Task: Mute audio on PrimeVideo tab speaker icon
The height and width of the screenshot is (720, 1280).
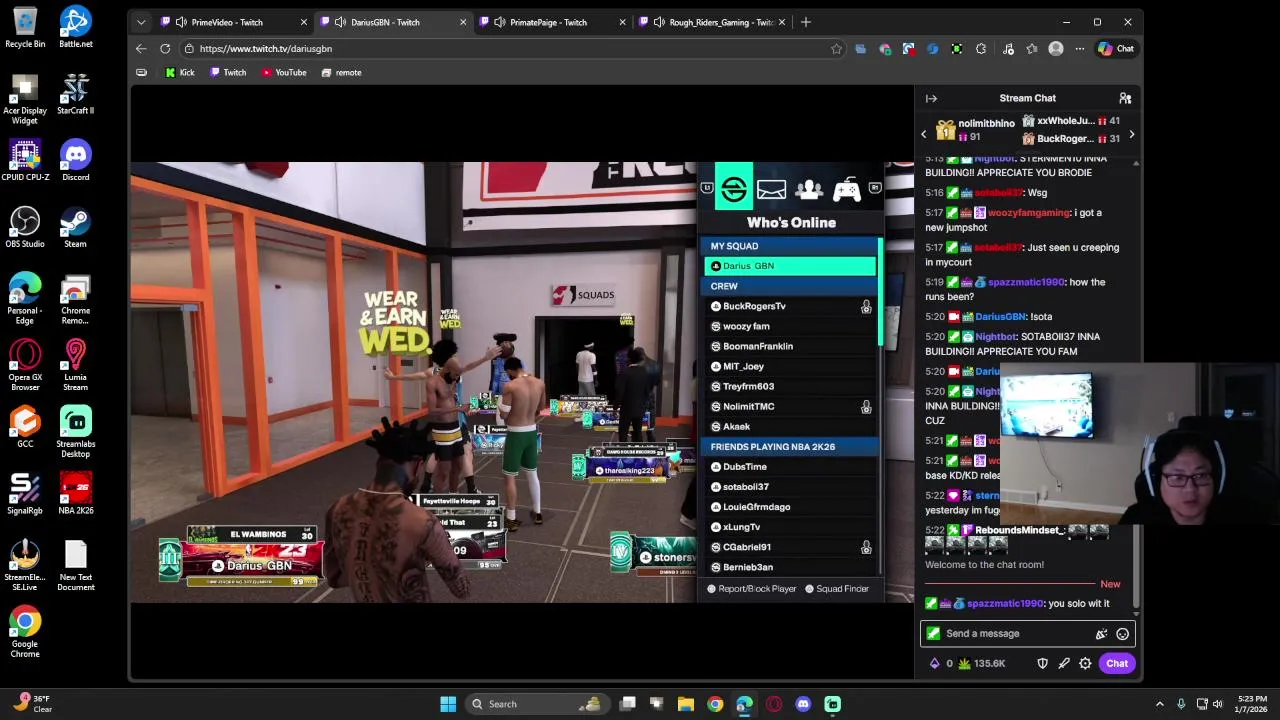Action: click(181, 22)
